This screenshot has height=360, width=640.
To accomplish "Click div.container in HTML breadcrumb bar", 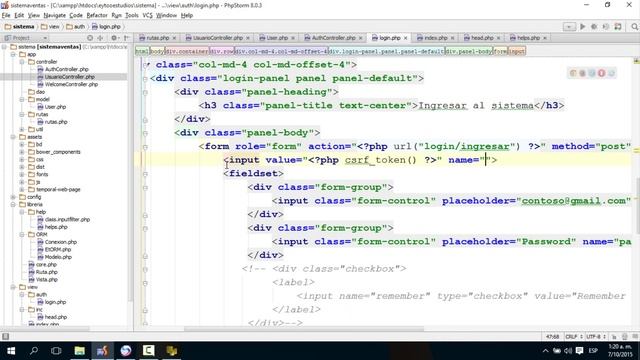I will pos(187,51).
